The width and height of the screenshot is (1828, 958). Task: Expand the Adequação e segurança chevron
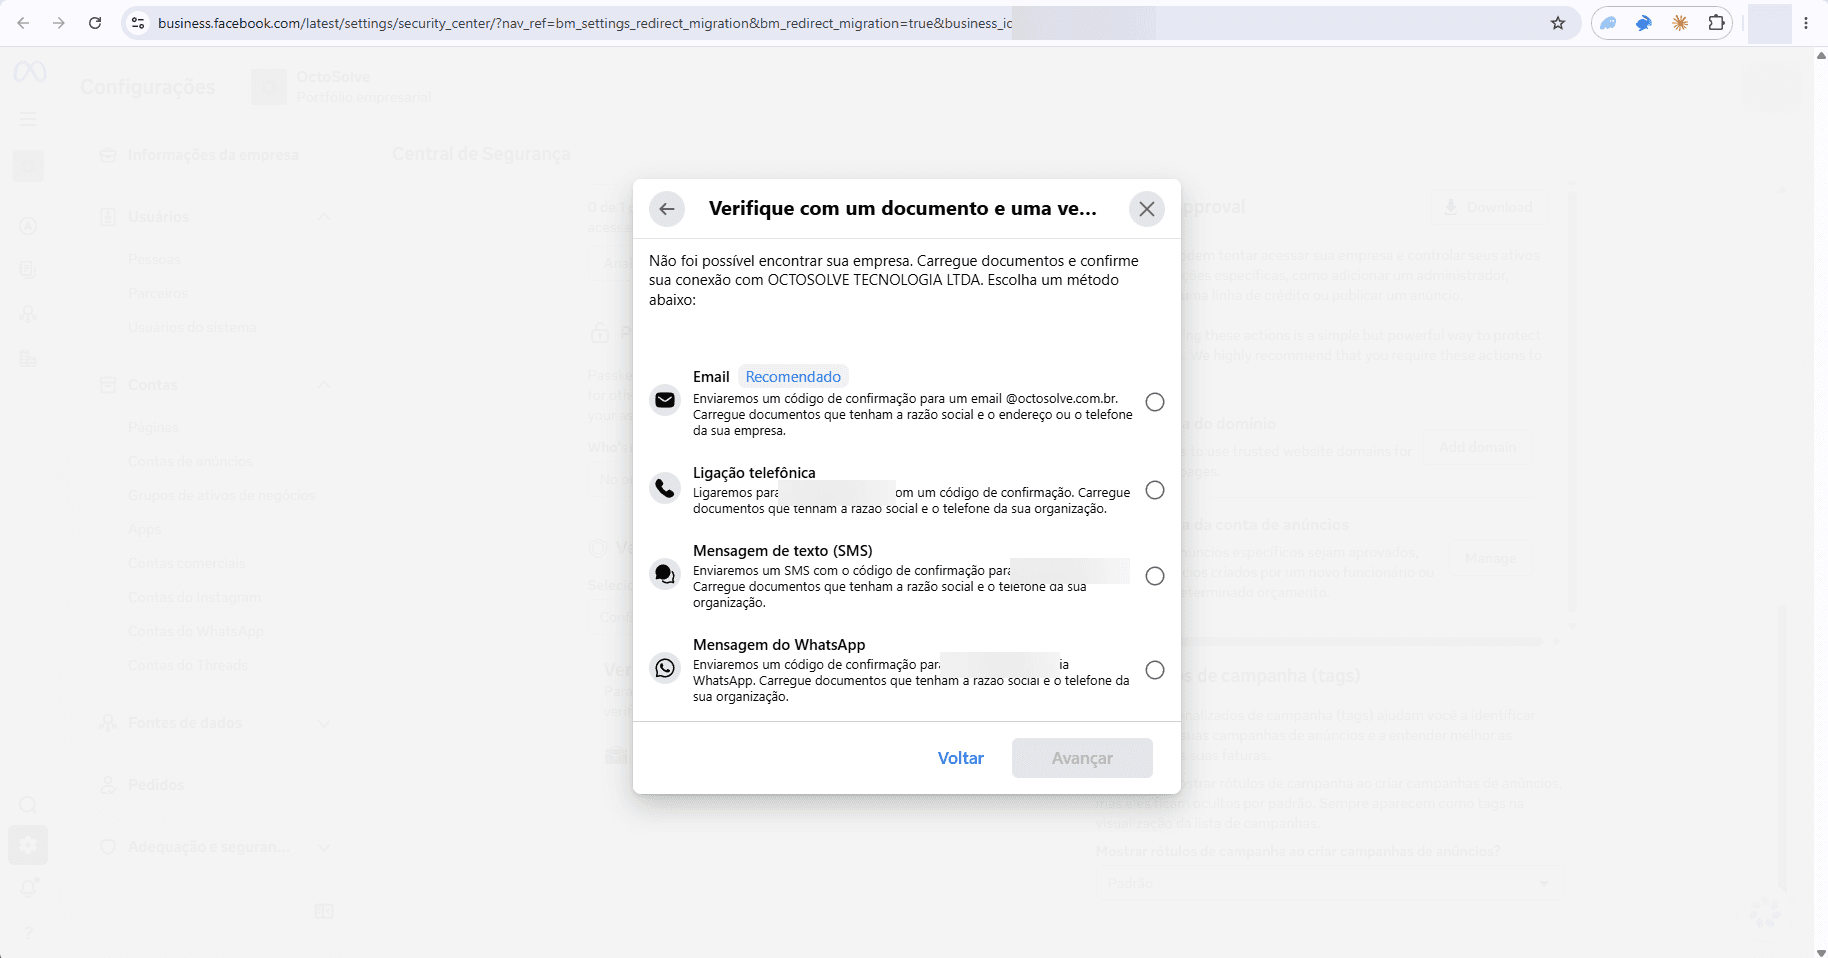pos(324,847)
